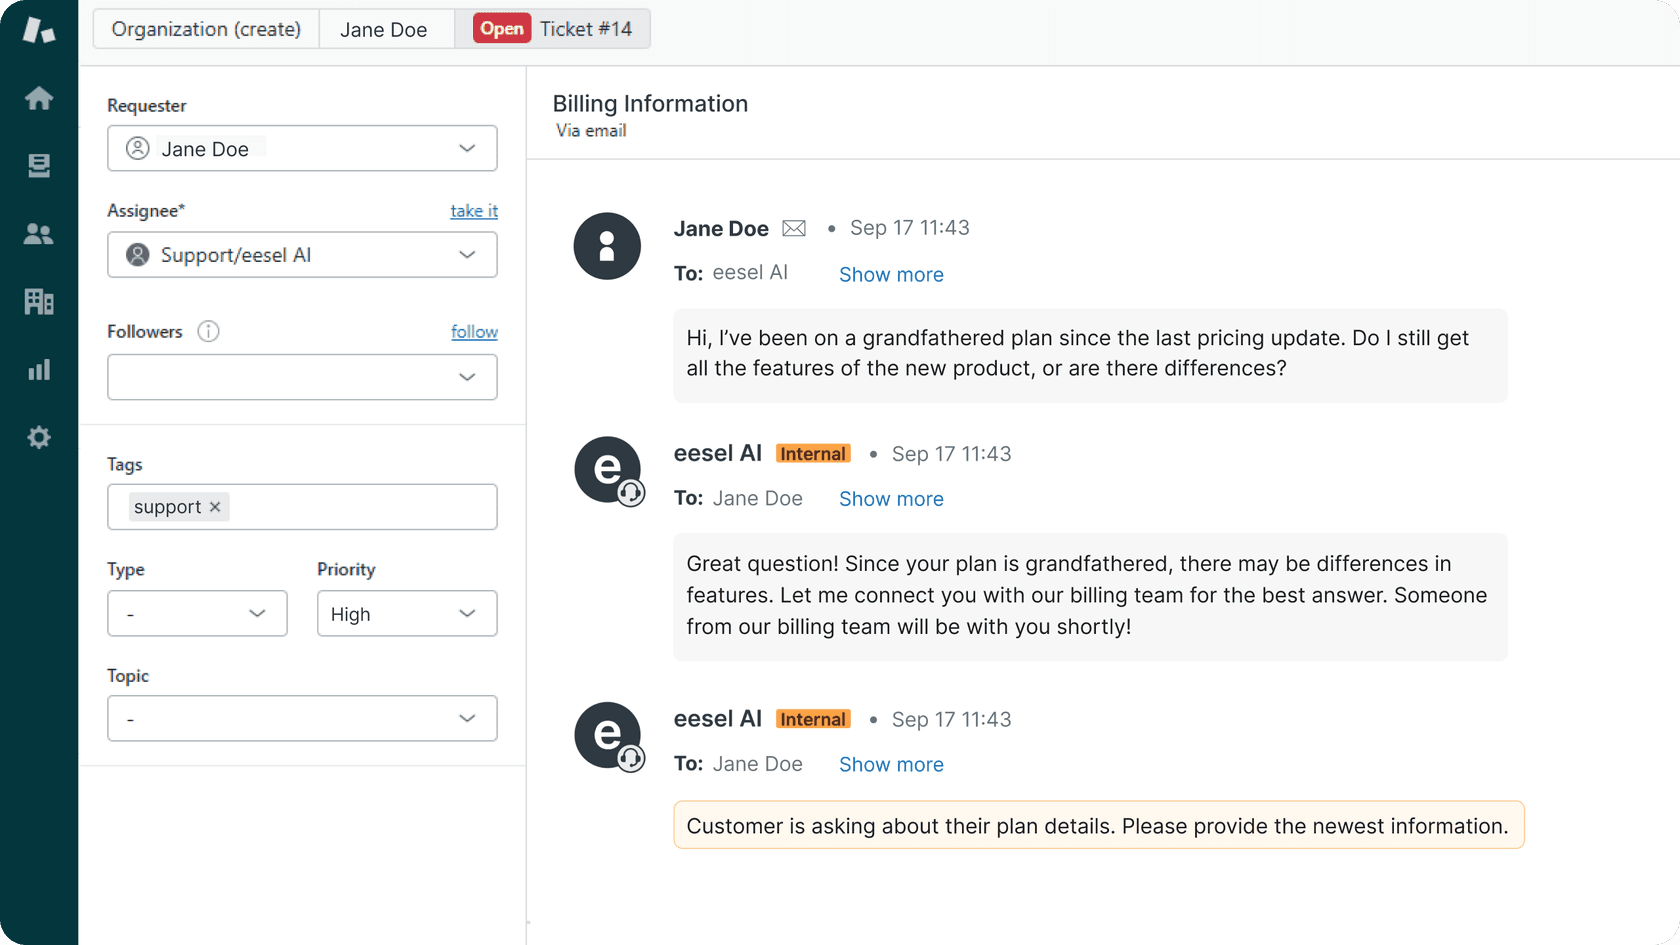Image resolution: width=1680 pixels, height=945 pixels.
Task: Click the info icon next to Followers
Action: pos(208,331)
